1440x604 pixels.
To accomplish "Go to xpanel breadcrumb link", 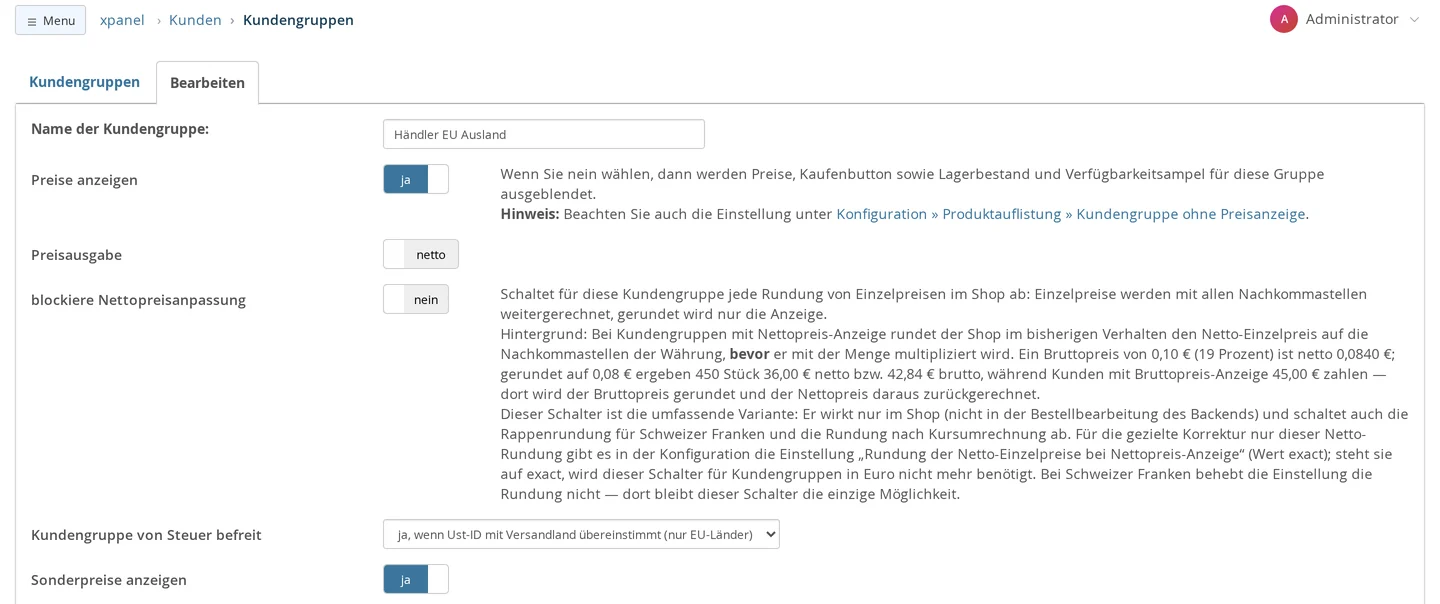I will coord(122,20).
